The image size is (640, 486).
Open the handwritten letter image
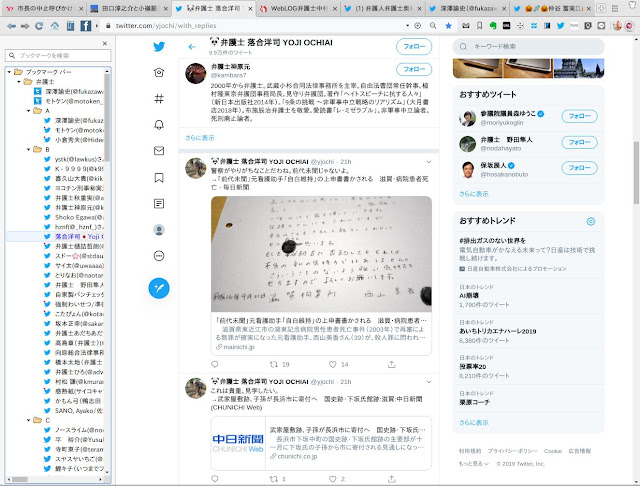click(x=321, y=254)
